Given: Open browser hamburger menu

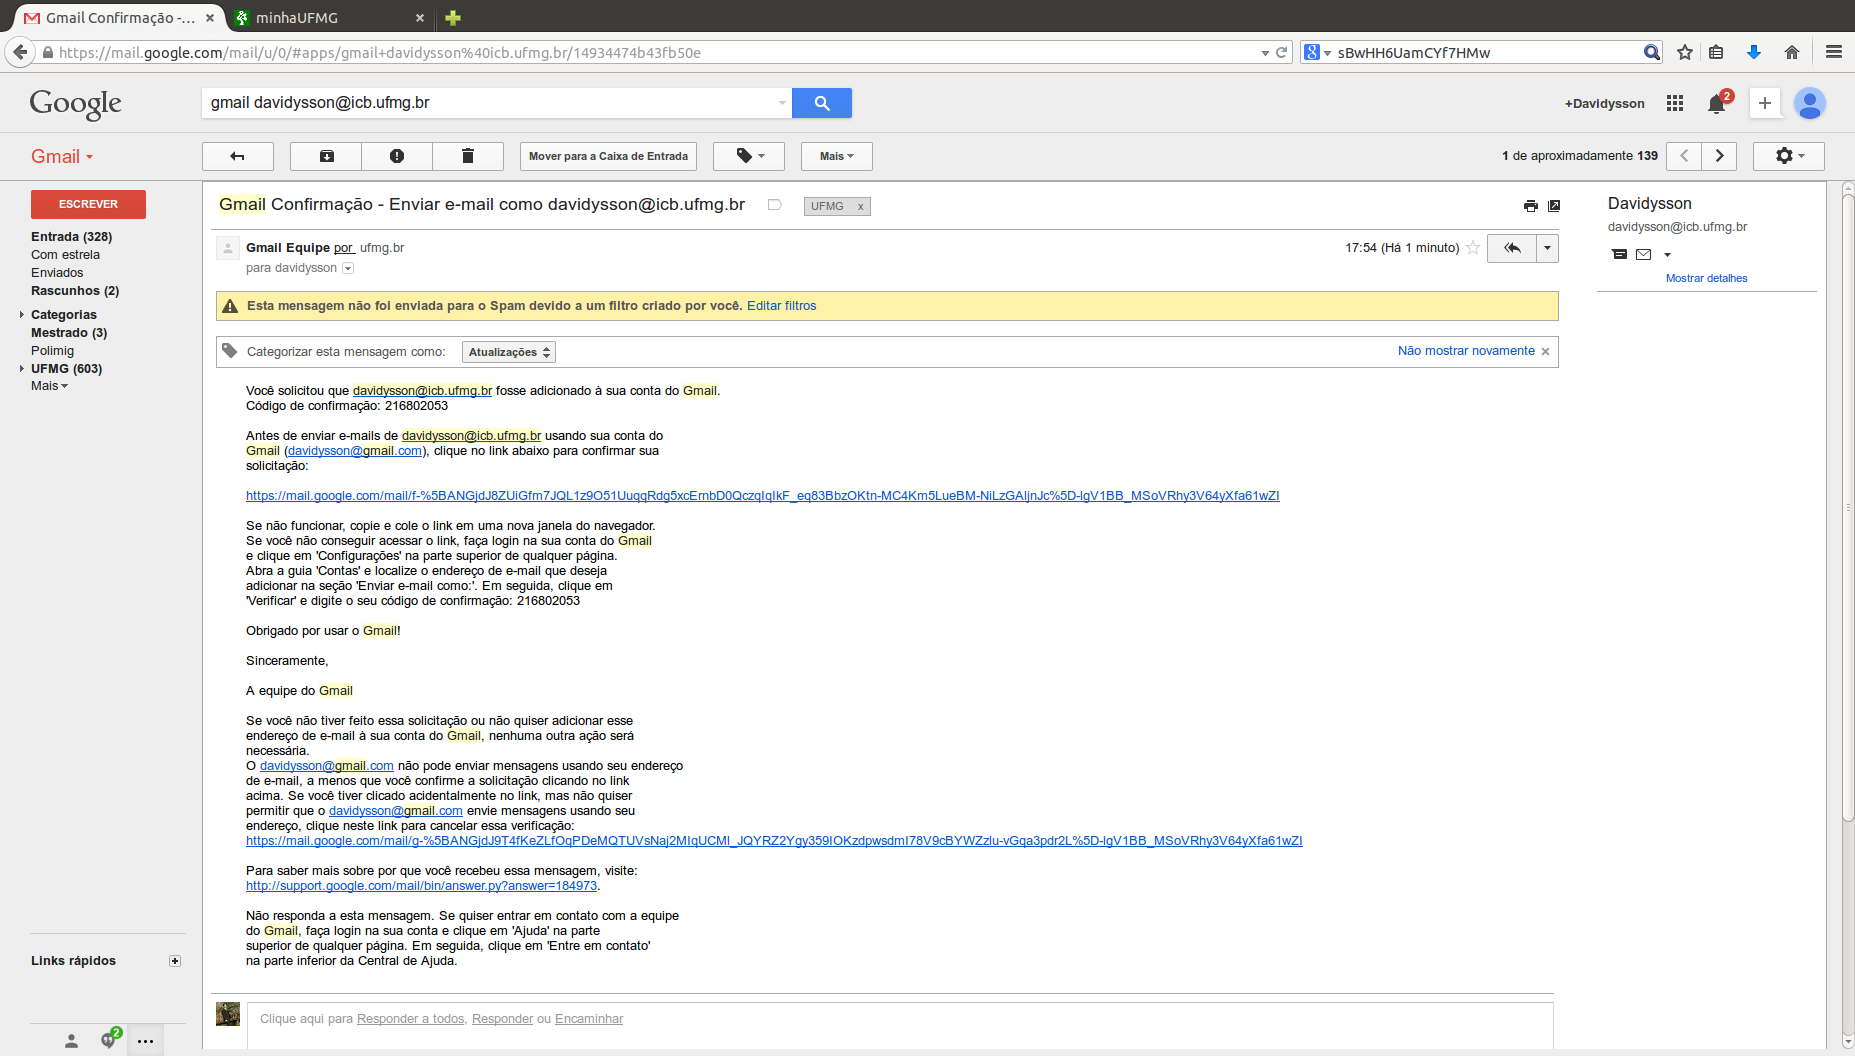Looking at the screenshot, I should [x=1833, y=52].
